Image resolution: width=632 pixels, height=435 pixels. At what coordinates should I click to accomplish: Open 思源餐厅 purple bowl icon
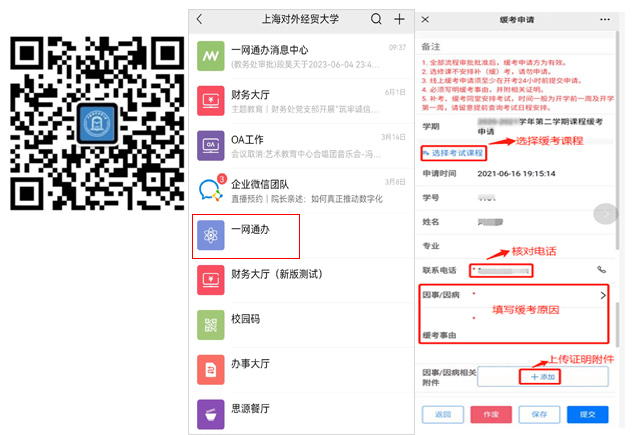[x=210, y=413]
